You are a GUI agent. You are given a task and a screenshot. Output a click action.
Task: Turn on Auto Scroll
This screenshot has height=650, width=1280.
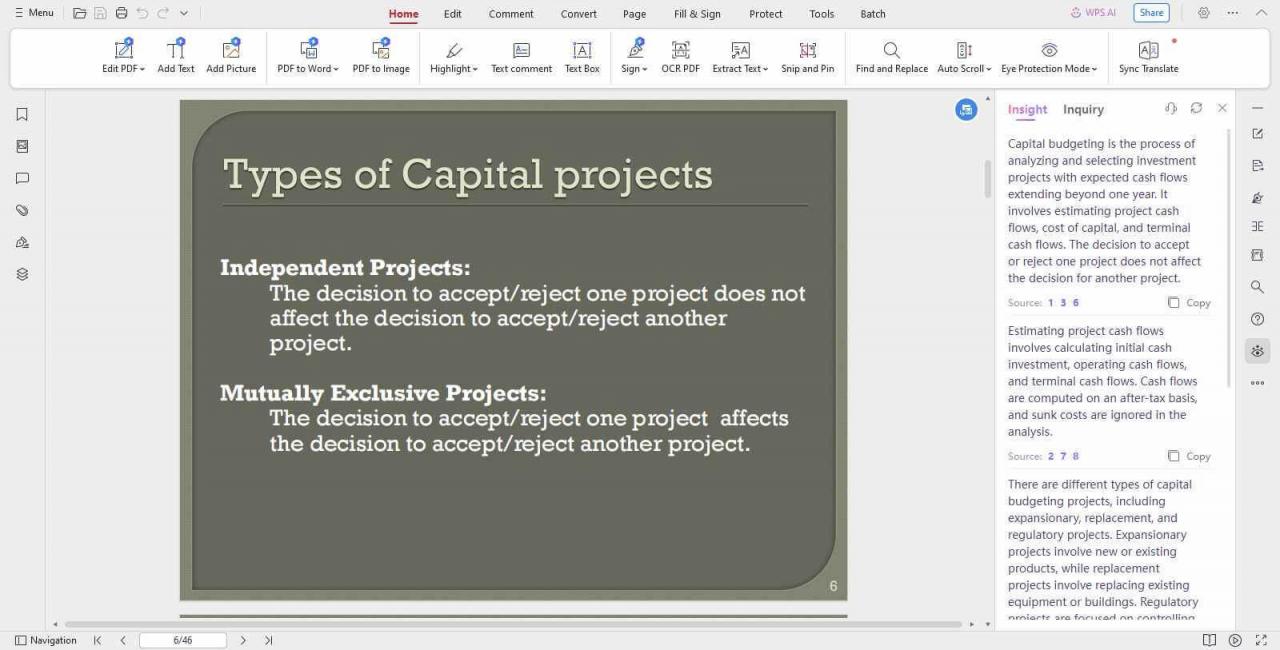click(961, 56)
